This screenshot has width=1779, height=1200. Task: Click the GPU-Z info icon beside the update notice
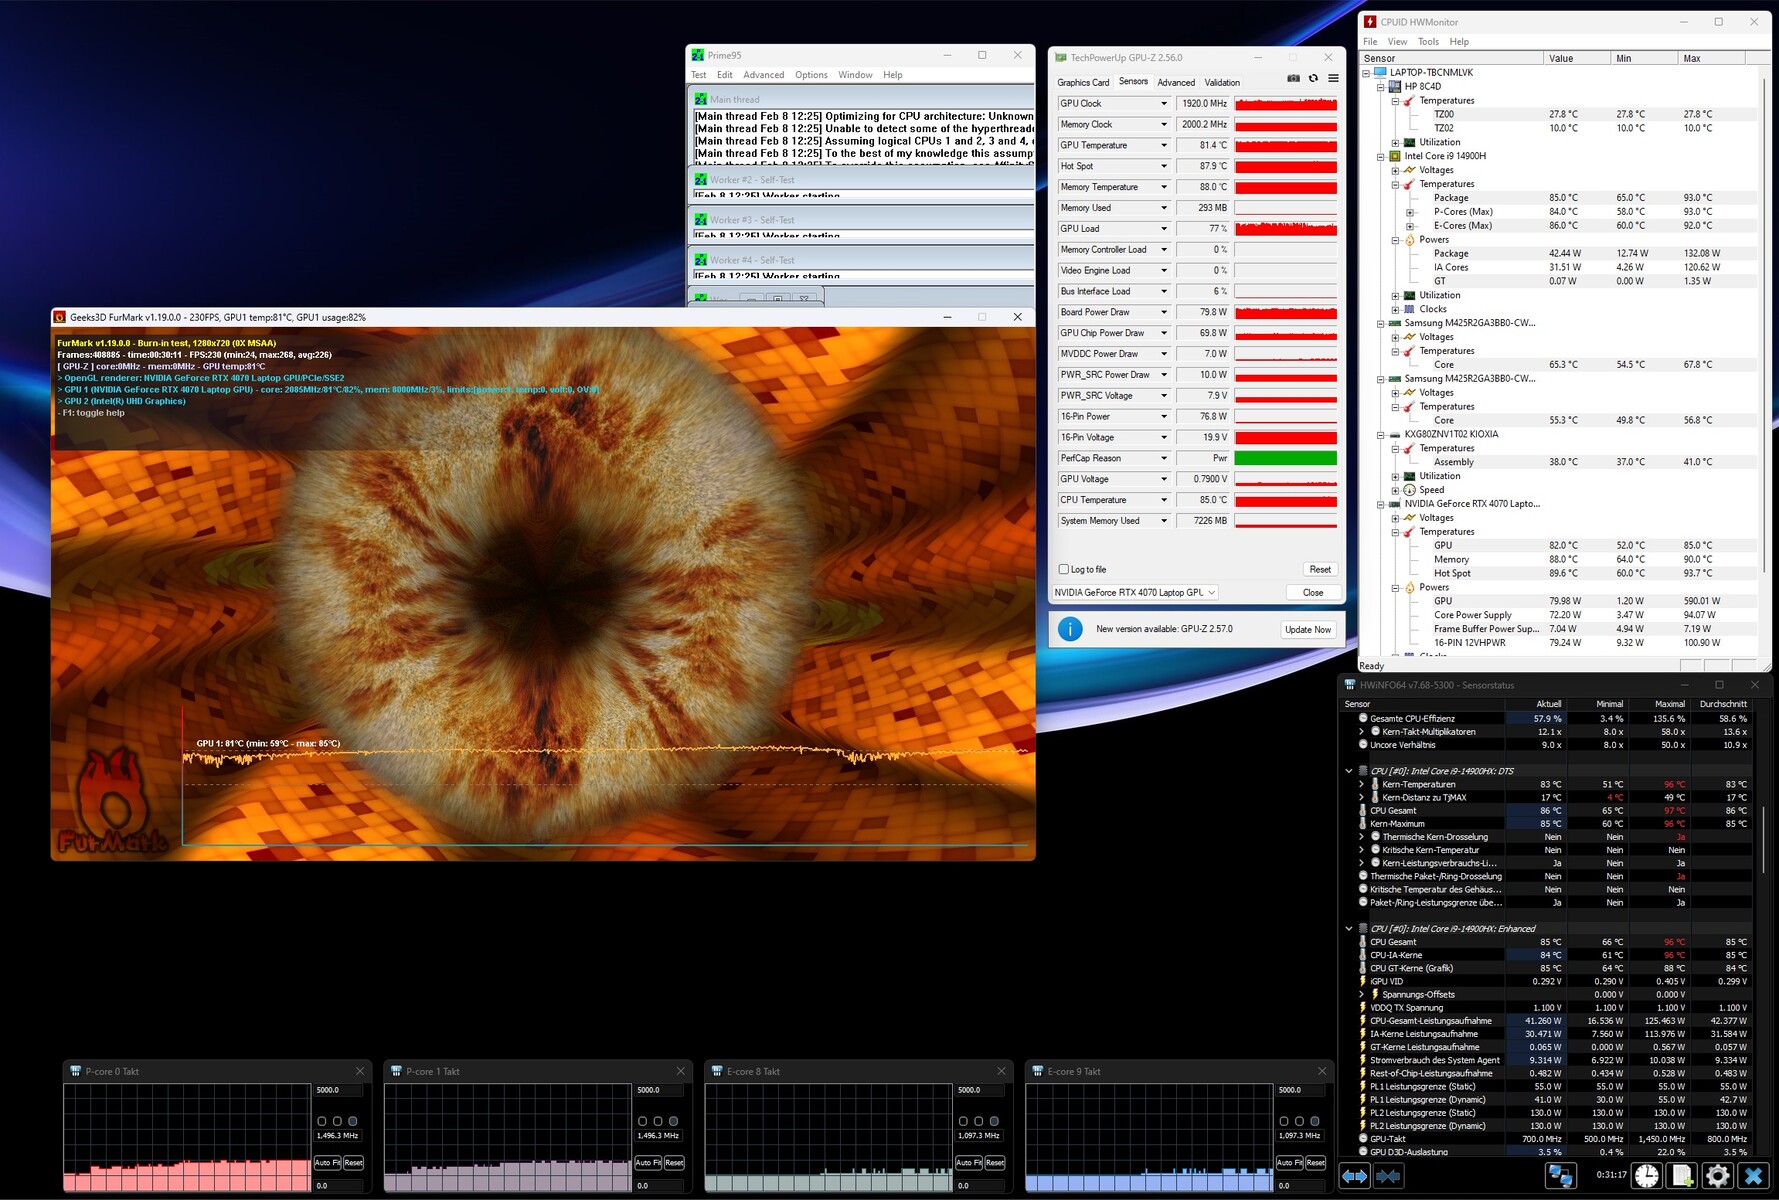pyautogui.click(x=1070, y=629)
